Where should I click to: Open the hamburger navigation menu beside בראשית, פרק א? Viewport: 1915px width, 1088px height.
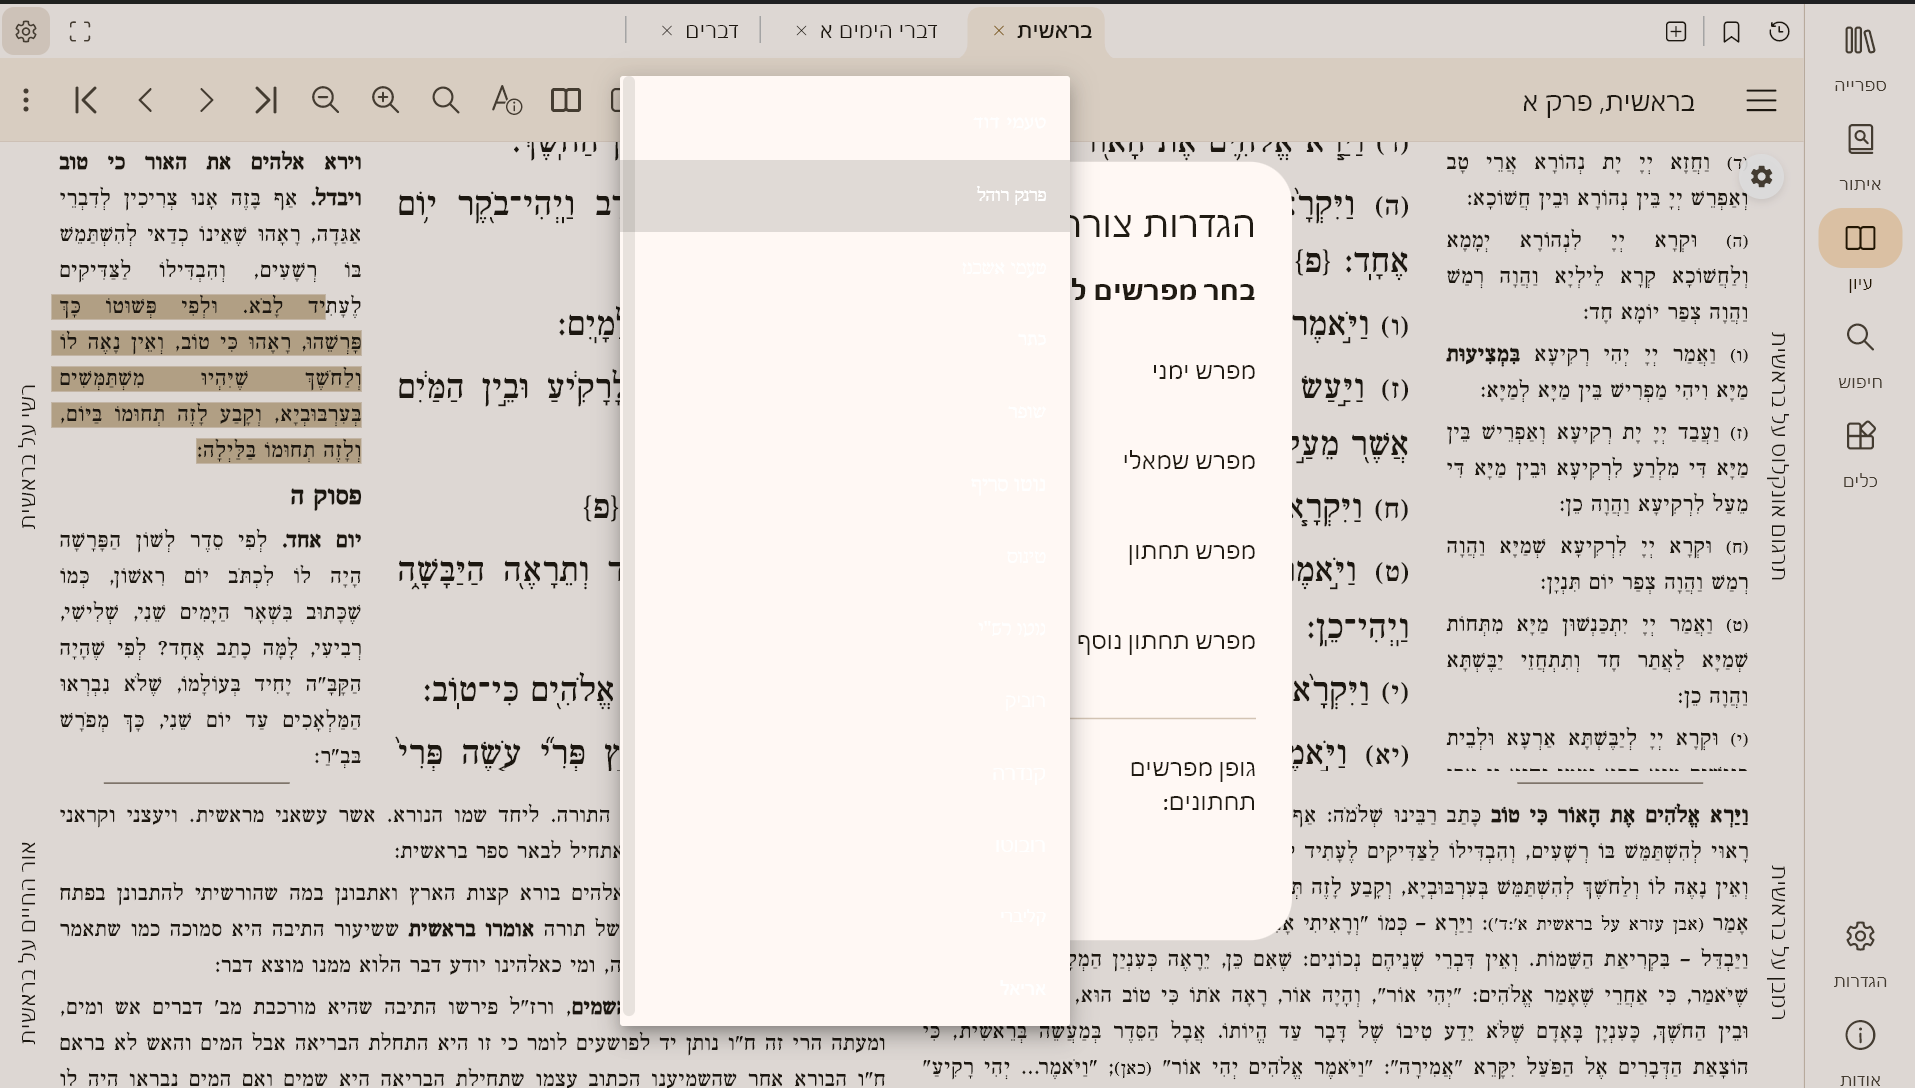[x=1761, y=100]
